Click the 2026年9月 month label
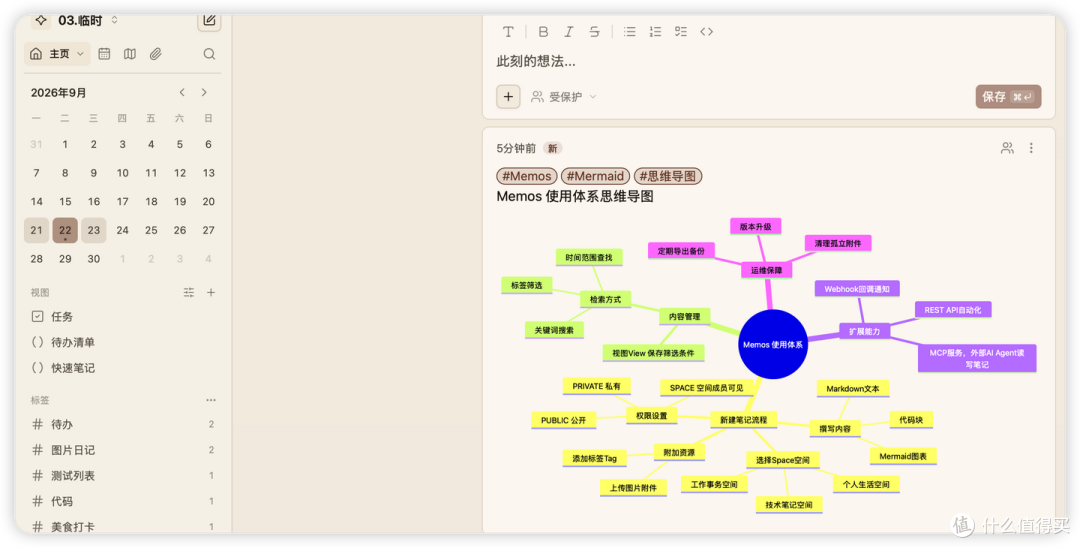Screen dimensions: 1080x548 (59, 93)
